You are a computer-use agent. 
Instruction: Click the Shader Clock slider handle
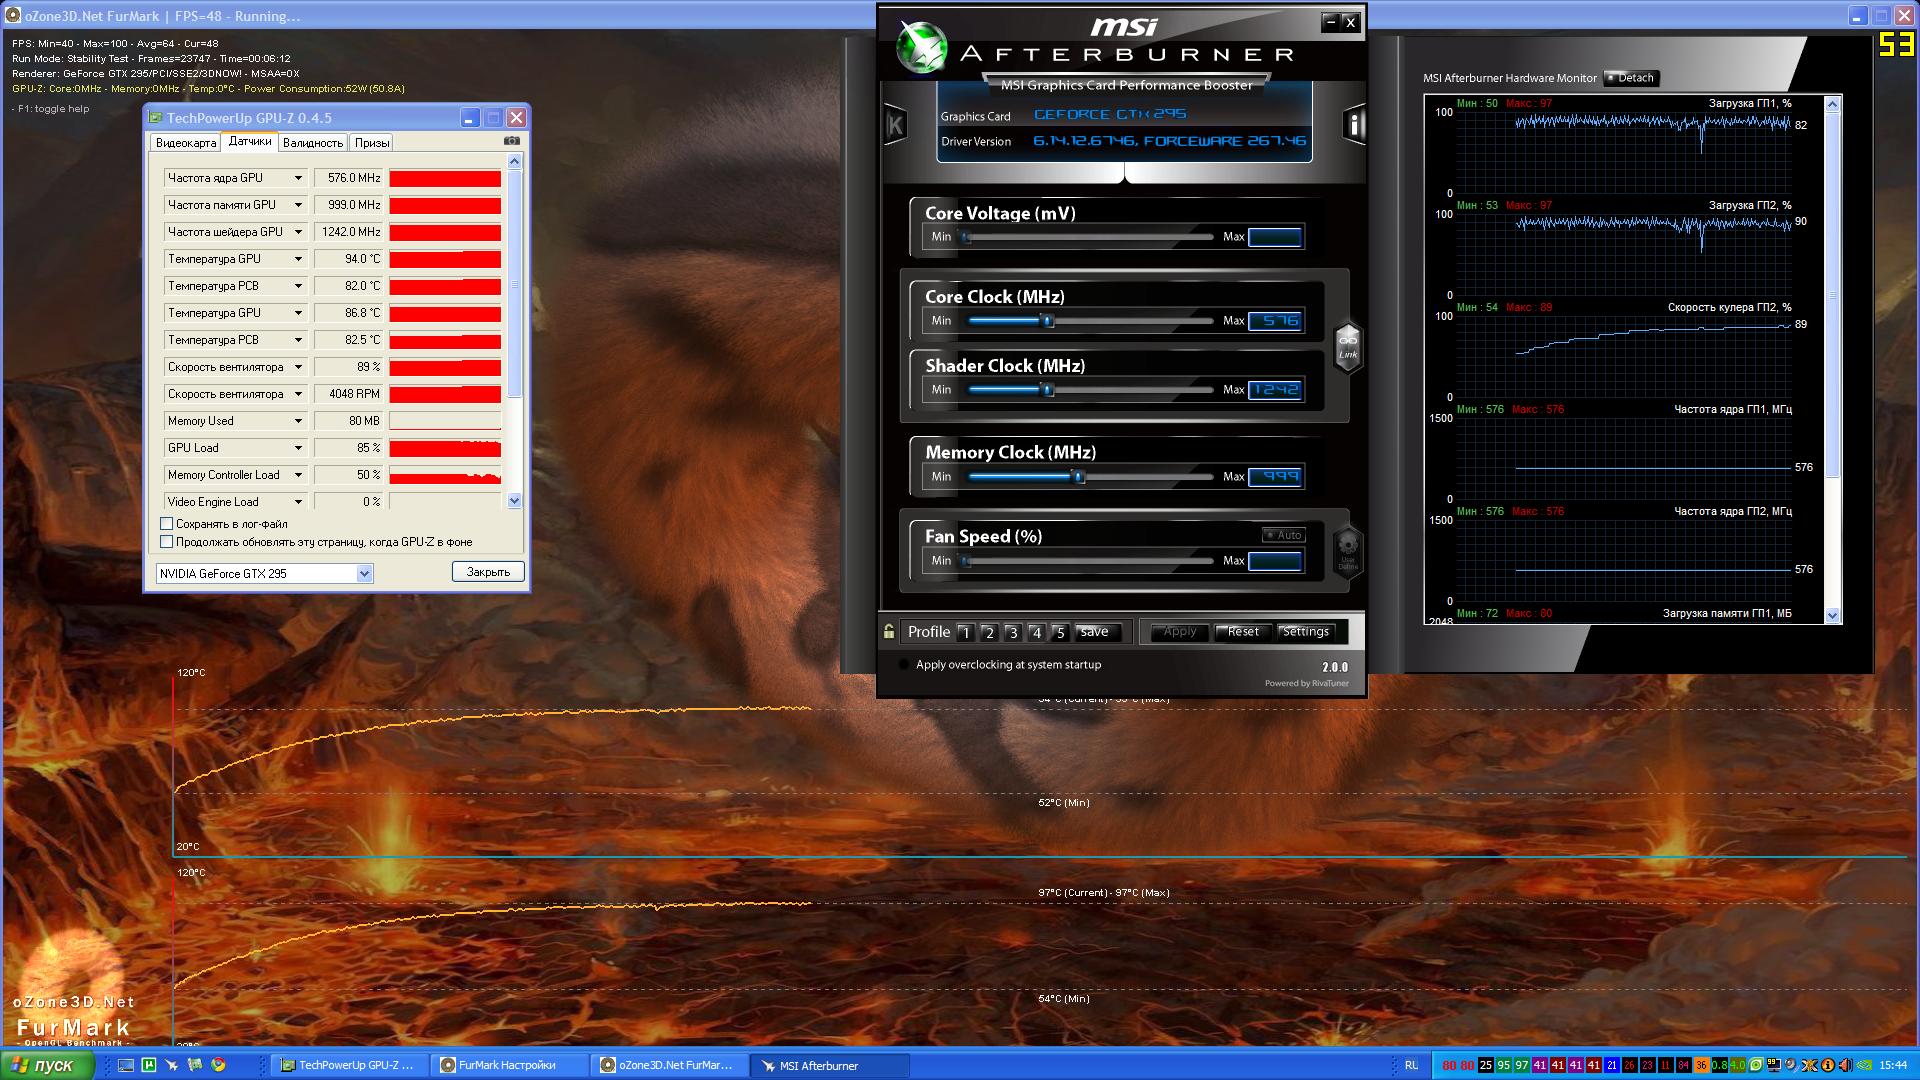pos(1048,390)
